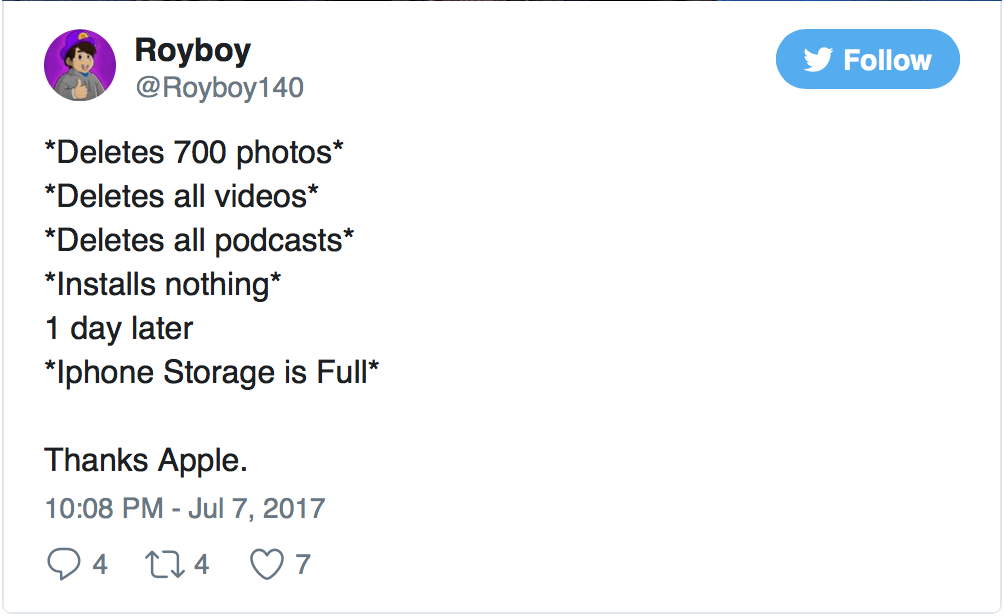Like the tweet with the heart icon
Viewport: 1004px width, 616px height.
266,564
